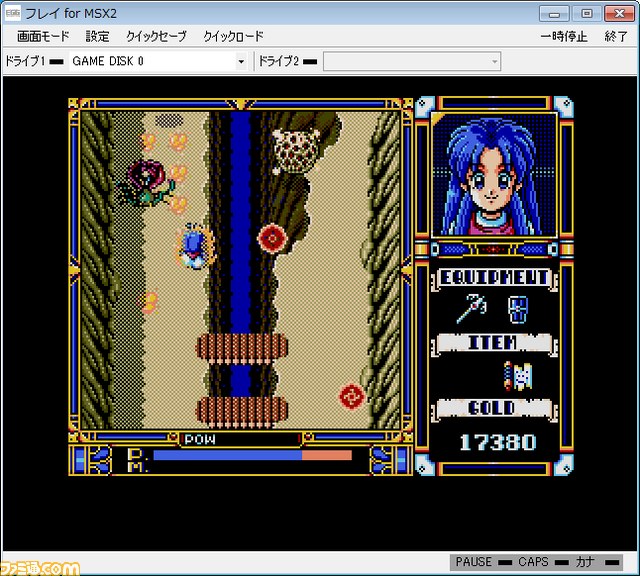Click クイックセーブ to quick save
The image size is (640, 576).
pos(156,36)
